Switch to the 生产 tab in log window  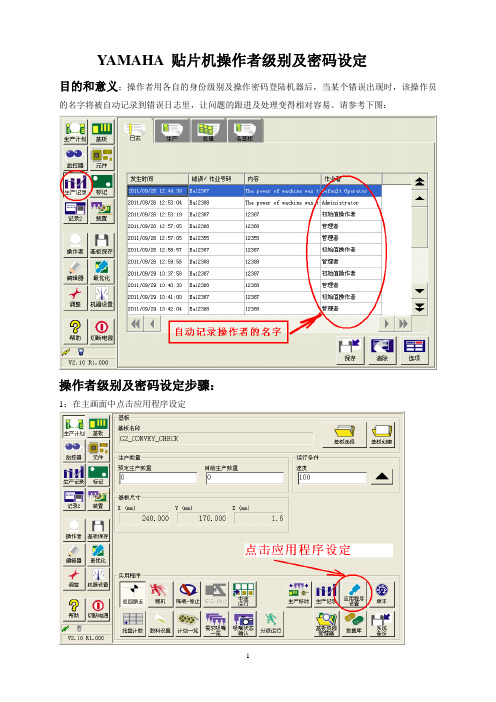pos(172,131)
